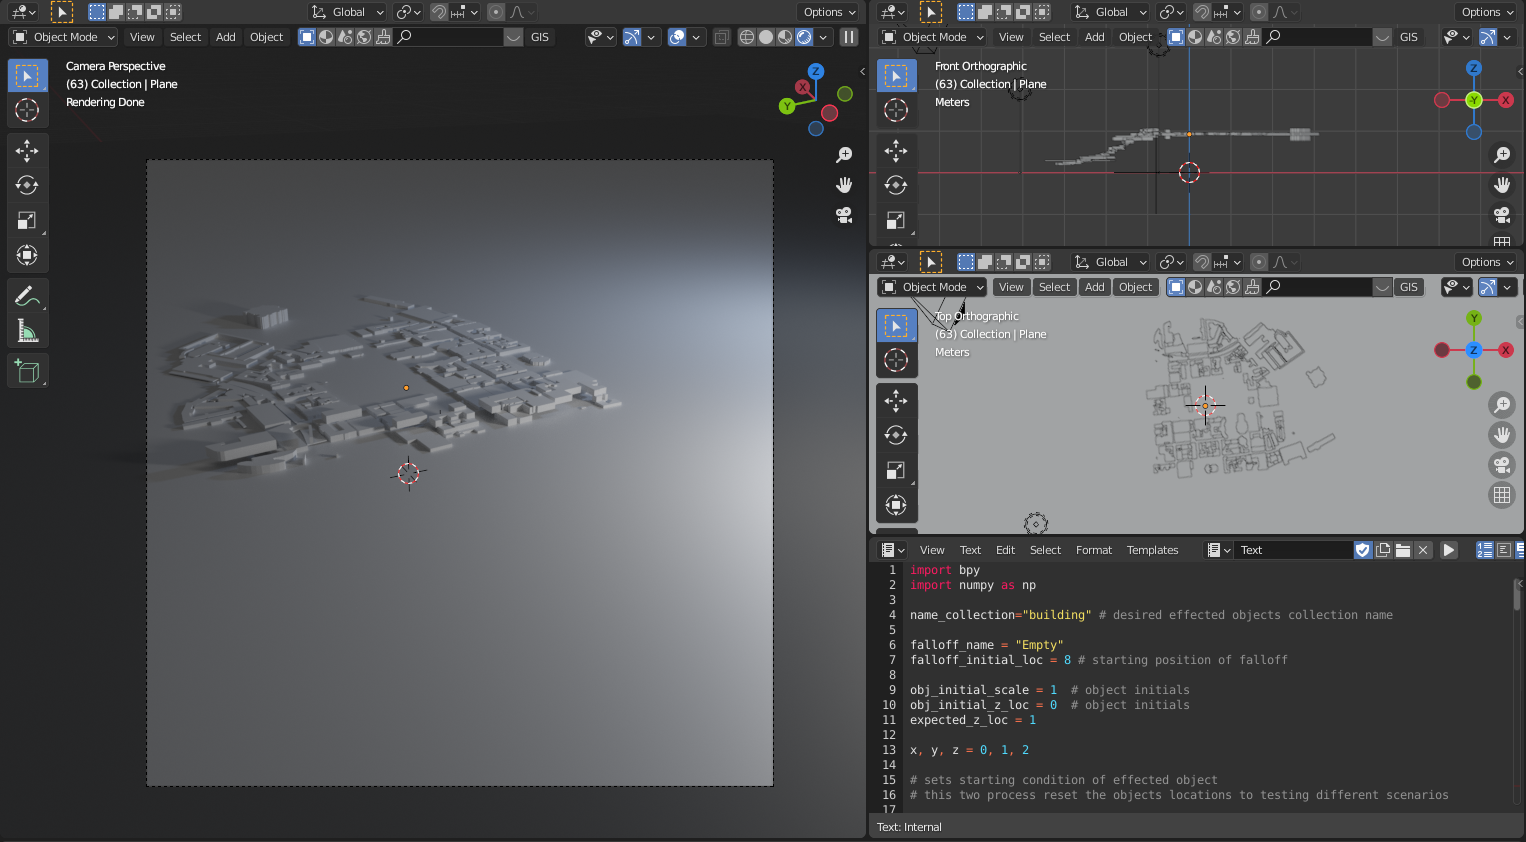Open a text file with folder icon
Viewport: 1526px width, 842px height.
1403,550
